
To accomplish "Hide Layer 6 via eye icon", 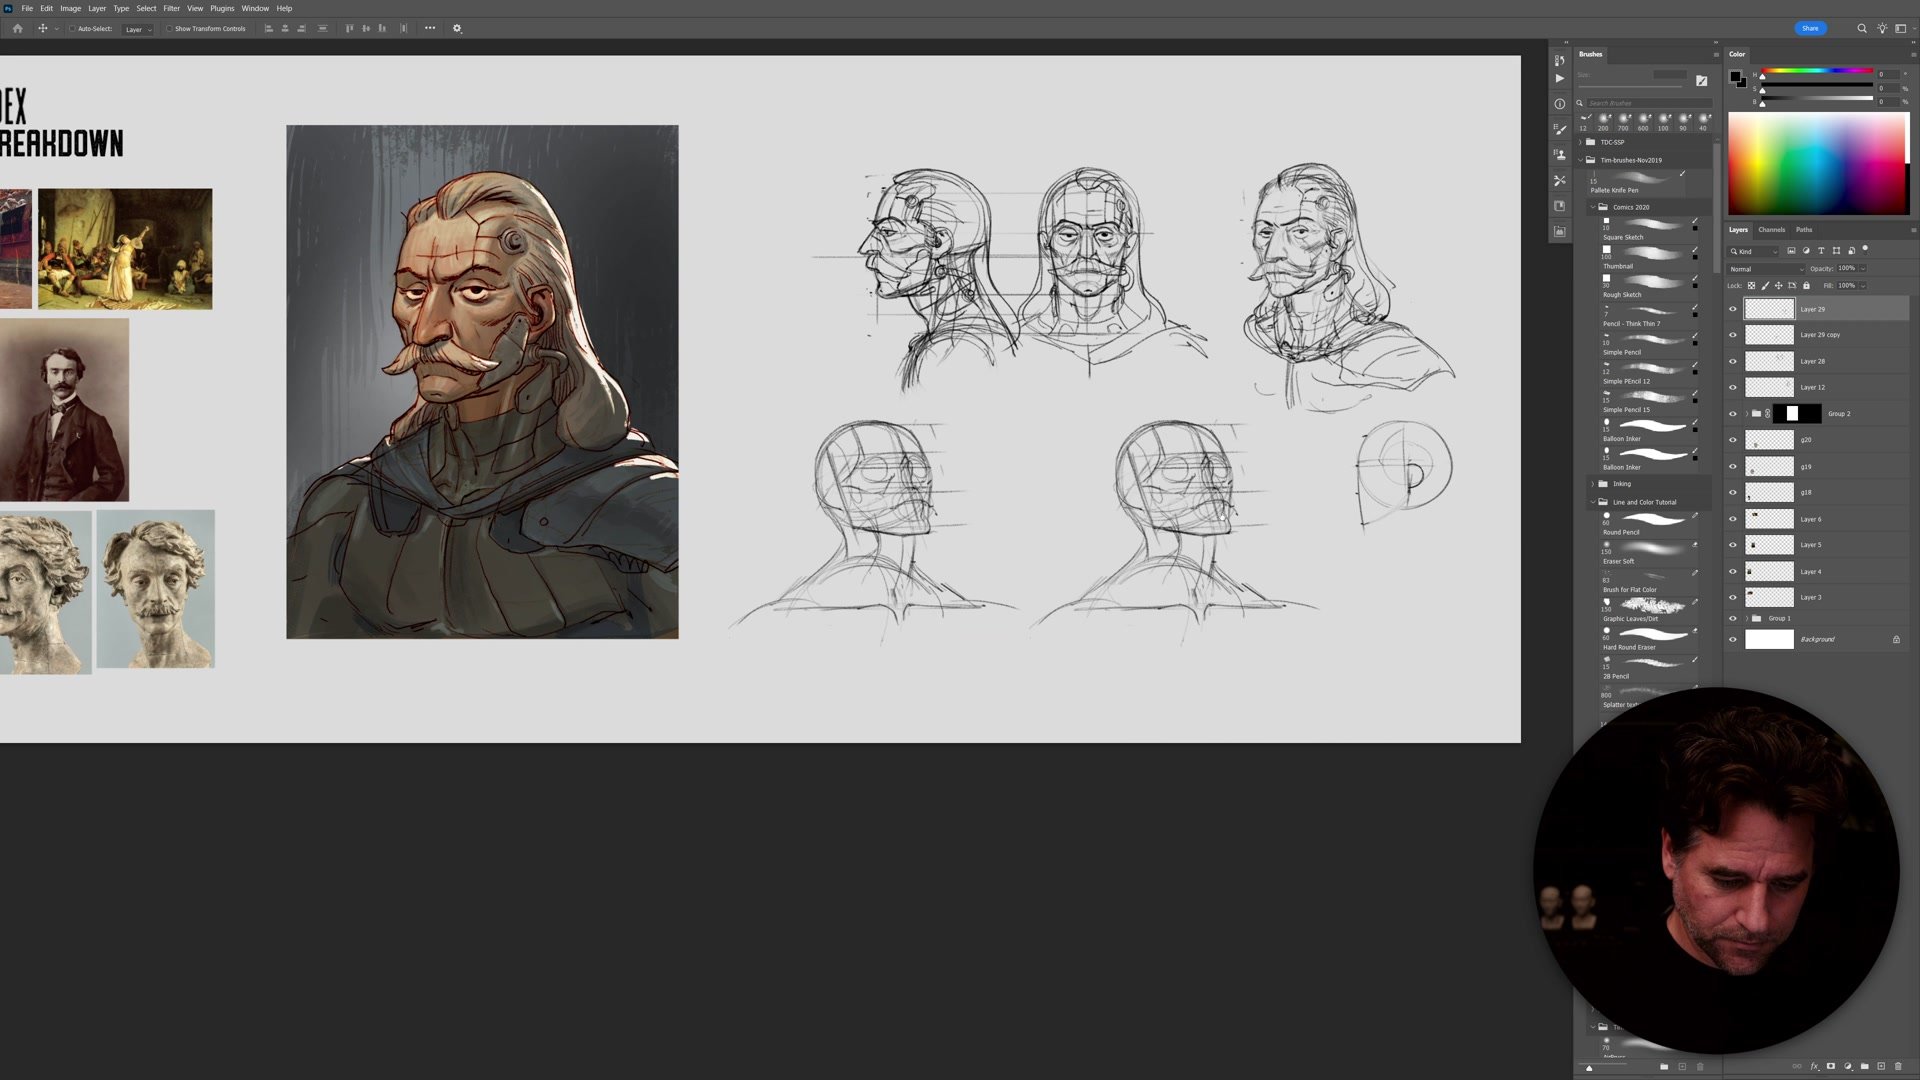I will 1733,519.
